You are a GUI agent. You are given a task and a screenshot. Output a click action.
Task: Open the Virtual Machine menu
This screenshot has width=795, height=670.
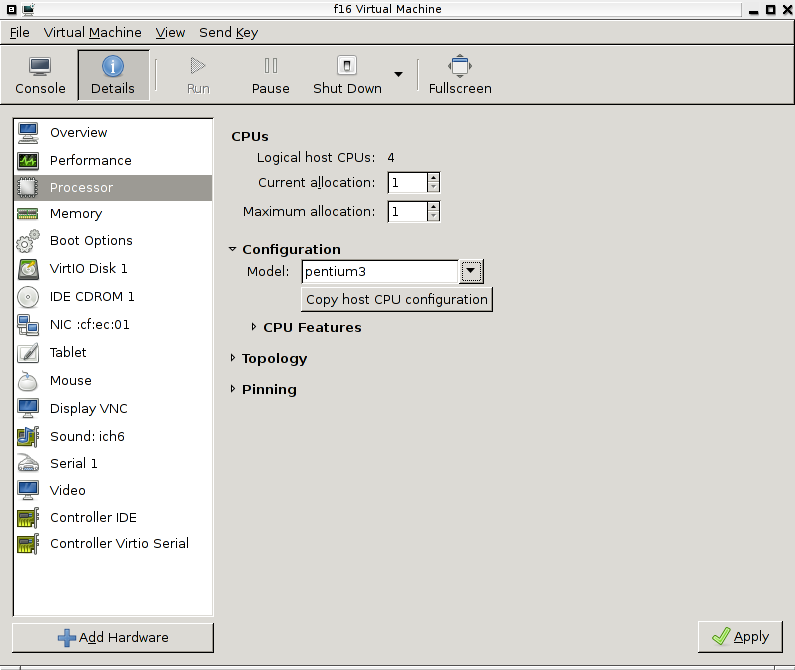[x=93, y=32]
